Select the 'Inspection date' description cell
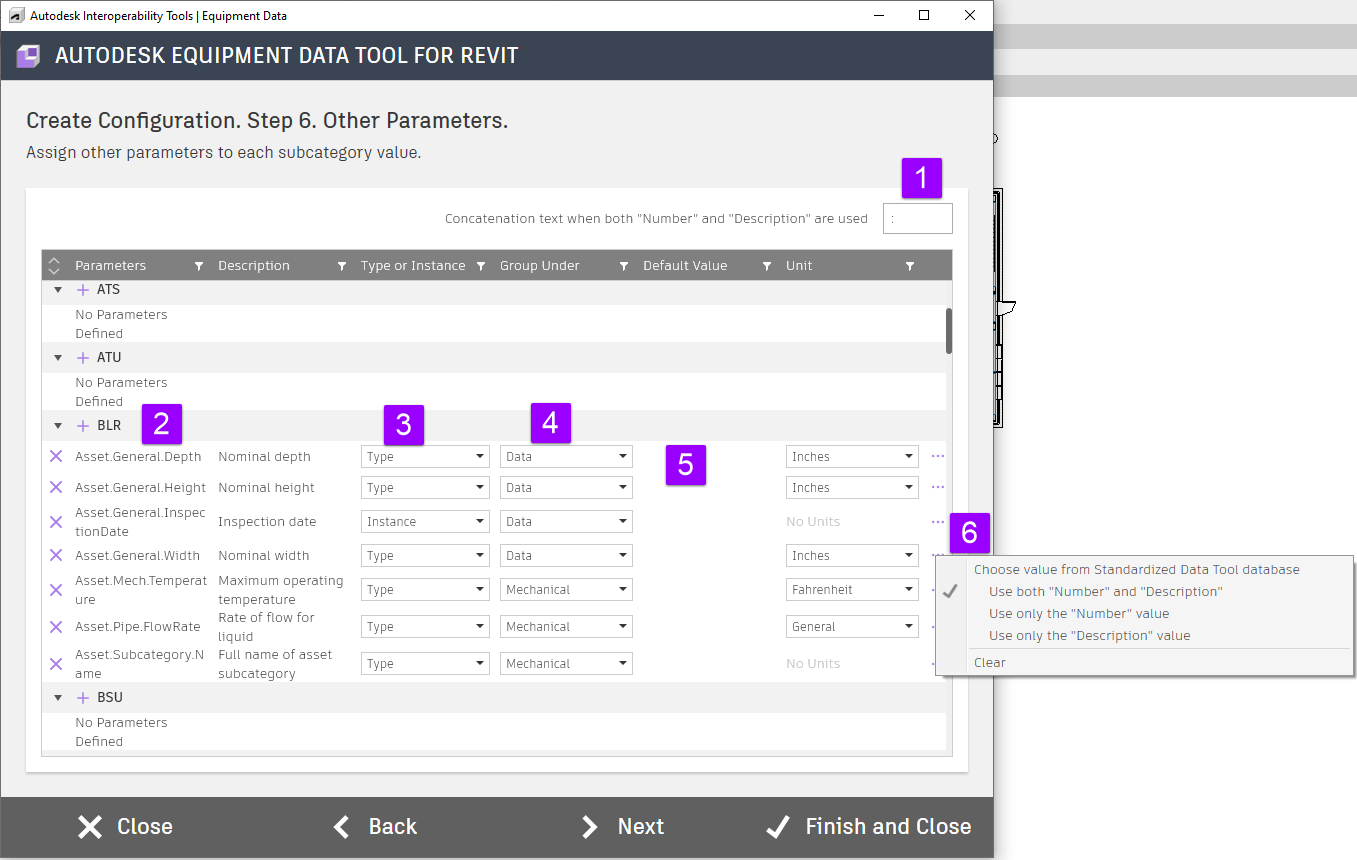The height and width of the screenshot is (860, 1357). [x=267, y=522]
